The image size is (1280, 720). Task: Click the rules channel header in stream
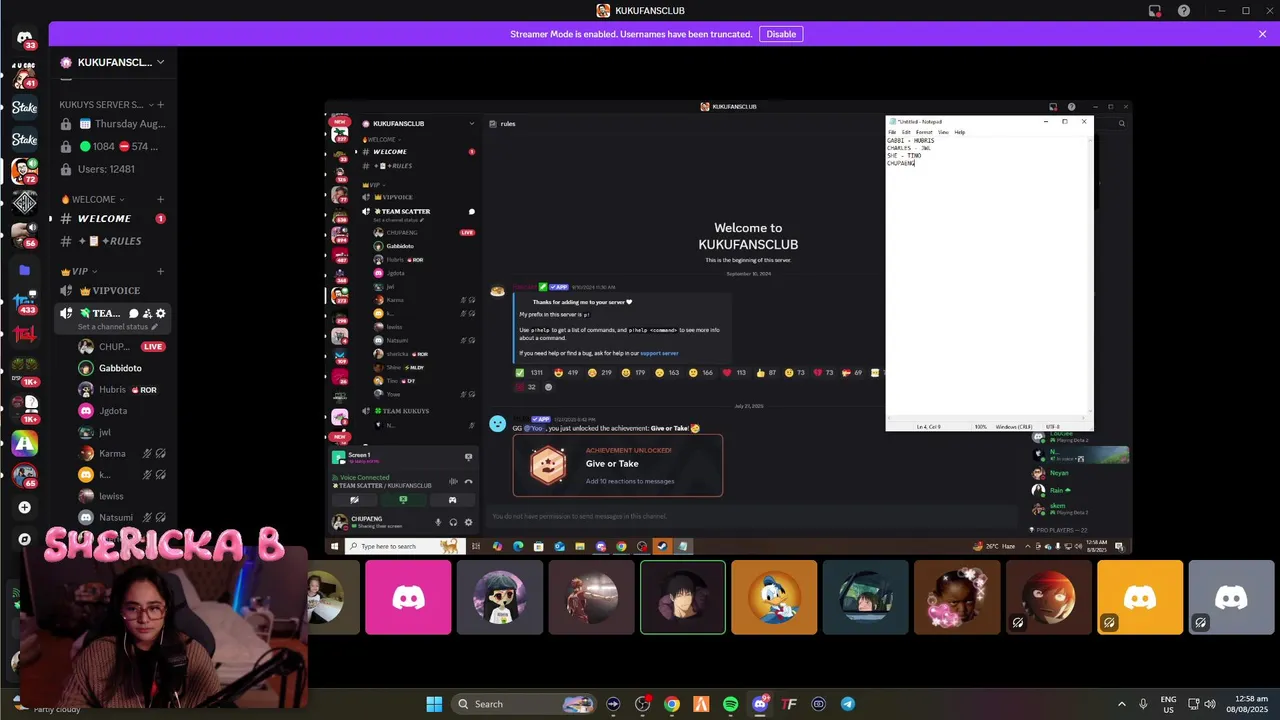502,124
